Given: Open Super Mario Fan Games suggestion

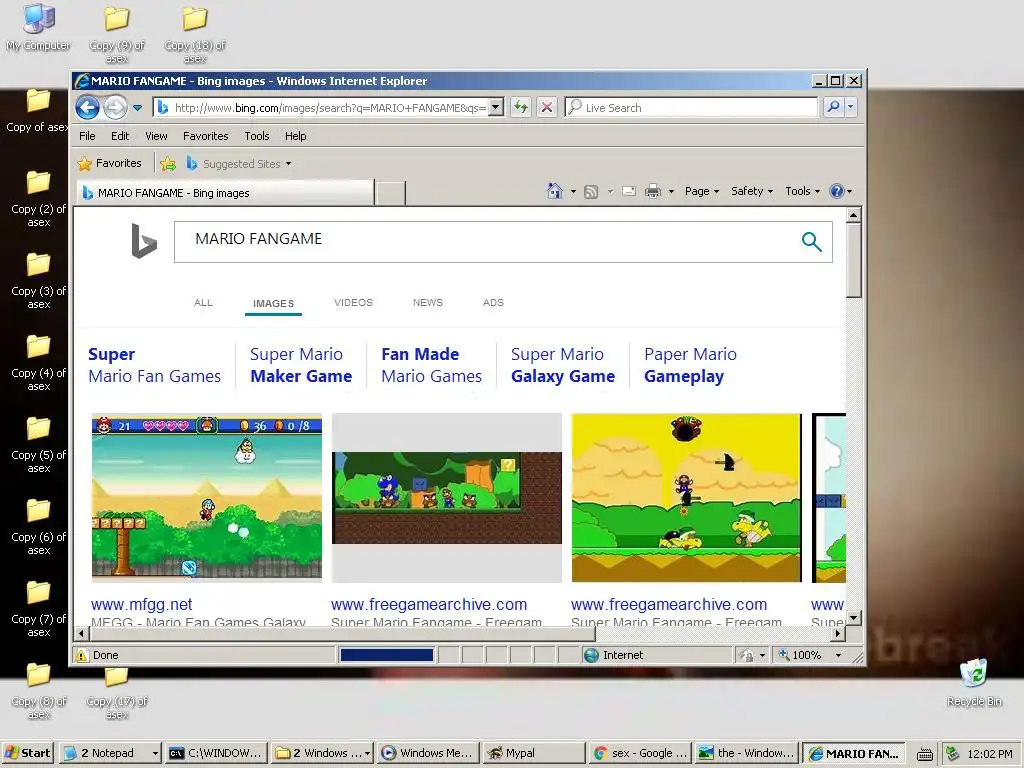Looking at the screenshot, I should coord(155,365).
